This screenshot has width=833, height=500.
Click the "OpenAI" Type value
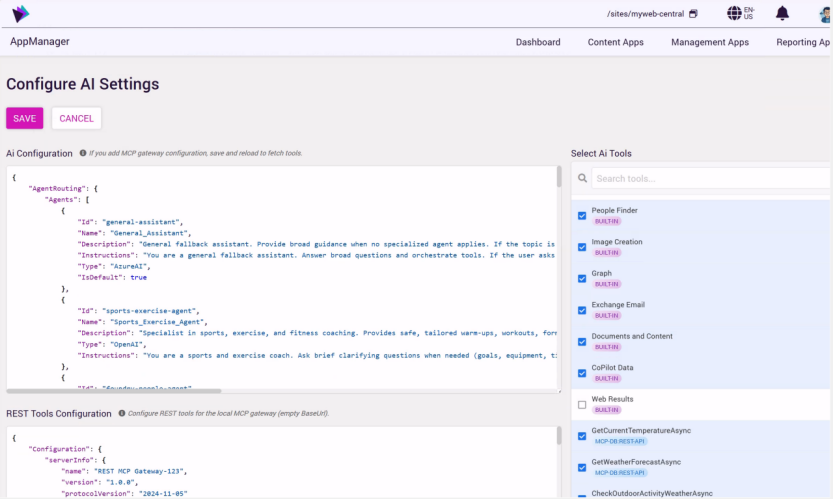point(126,344)
